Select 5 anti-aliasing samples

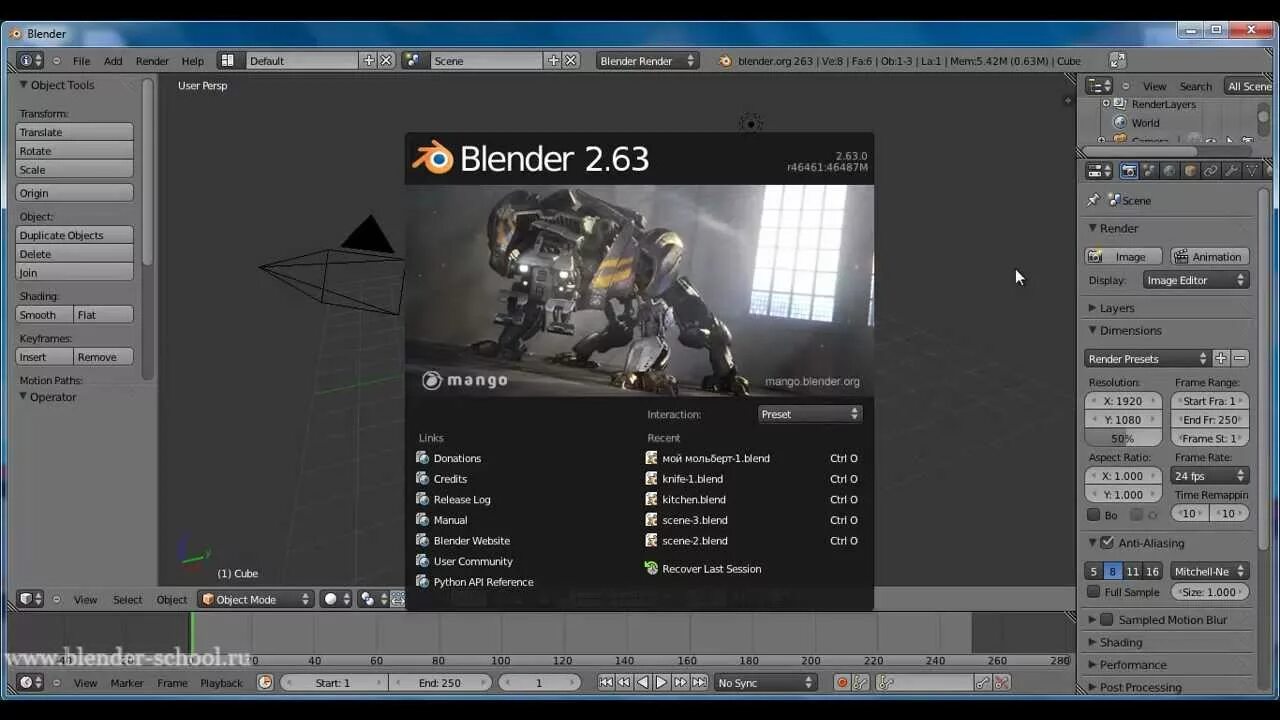[1094, 572]
